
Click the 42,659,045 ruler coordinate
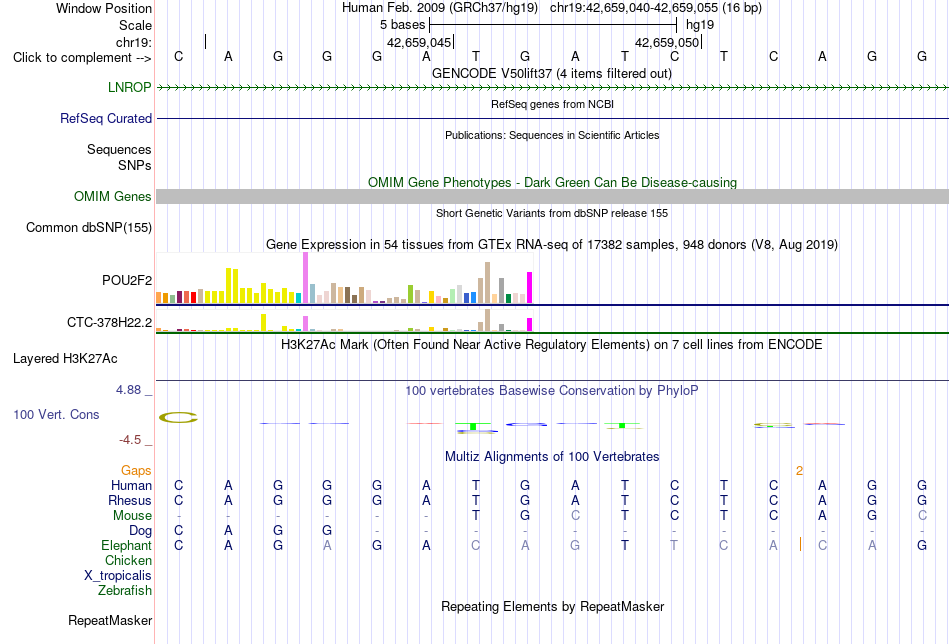(x=419, y=42)
